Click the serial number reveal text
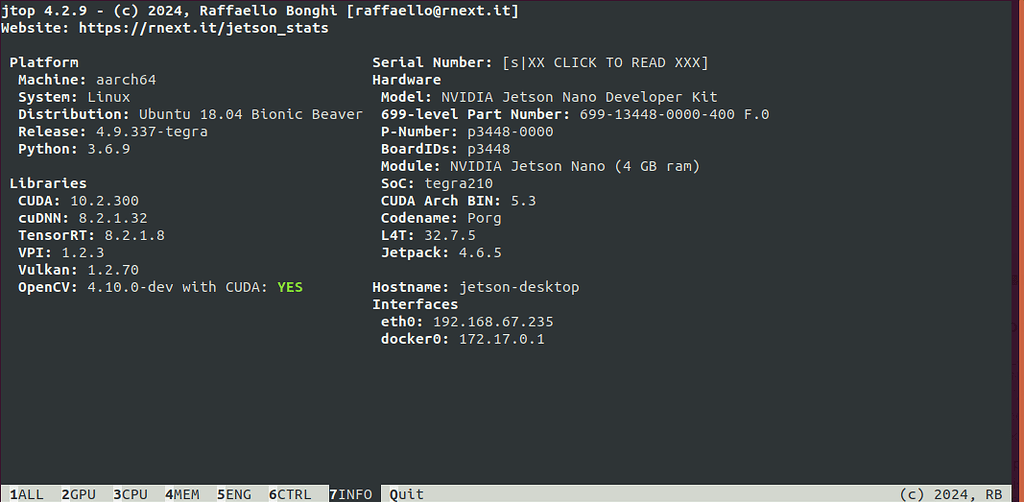The width and height of the screenshot is (1024, 502). (605, 63)
